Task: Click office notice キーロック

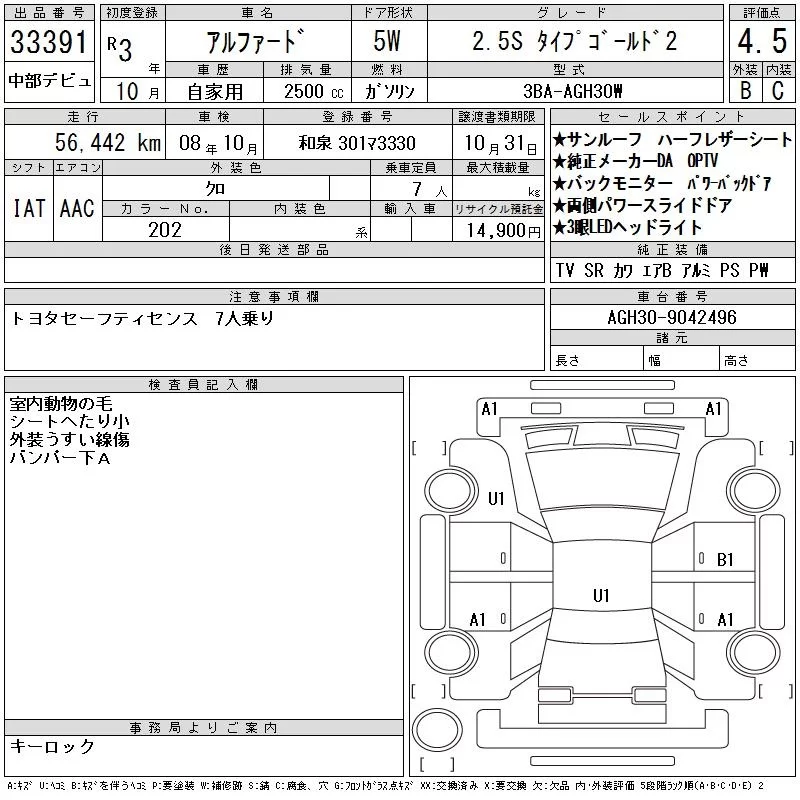Action: 52,746
